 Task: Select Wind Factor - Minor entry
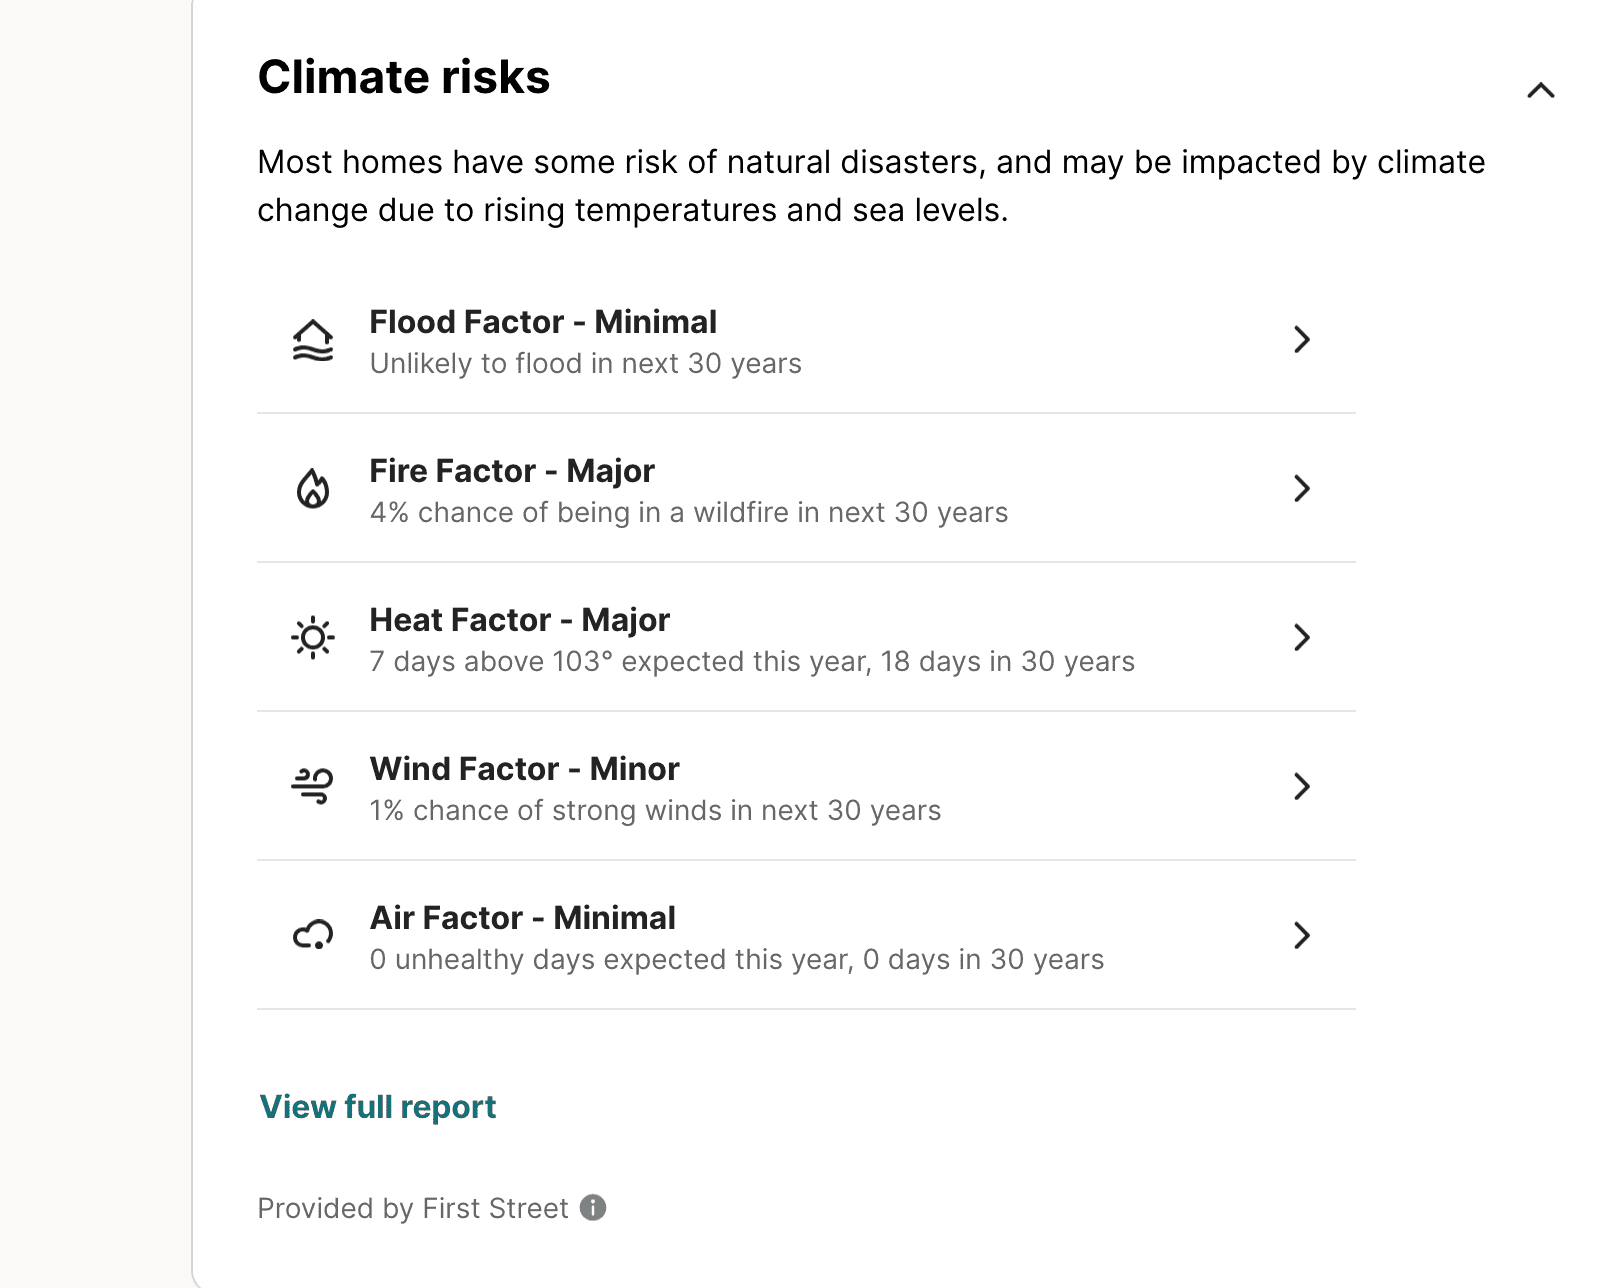tap(806, 786)
